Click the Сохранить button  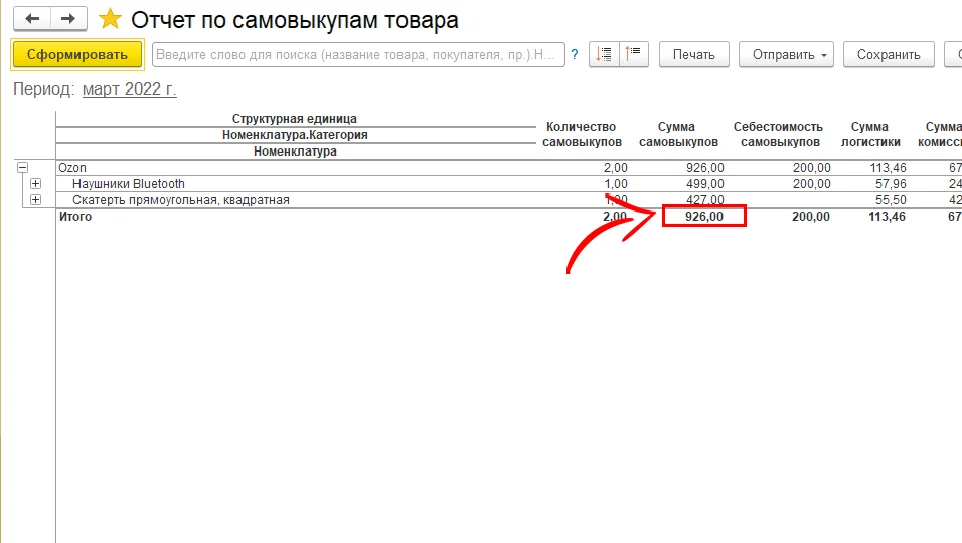(888, 55)
